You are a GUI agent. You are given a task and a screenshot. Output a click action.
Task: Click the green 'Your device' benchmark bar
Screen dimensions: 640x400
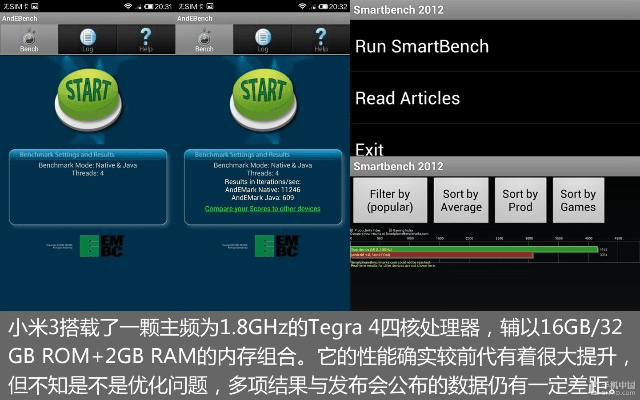click(474, 249)
